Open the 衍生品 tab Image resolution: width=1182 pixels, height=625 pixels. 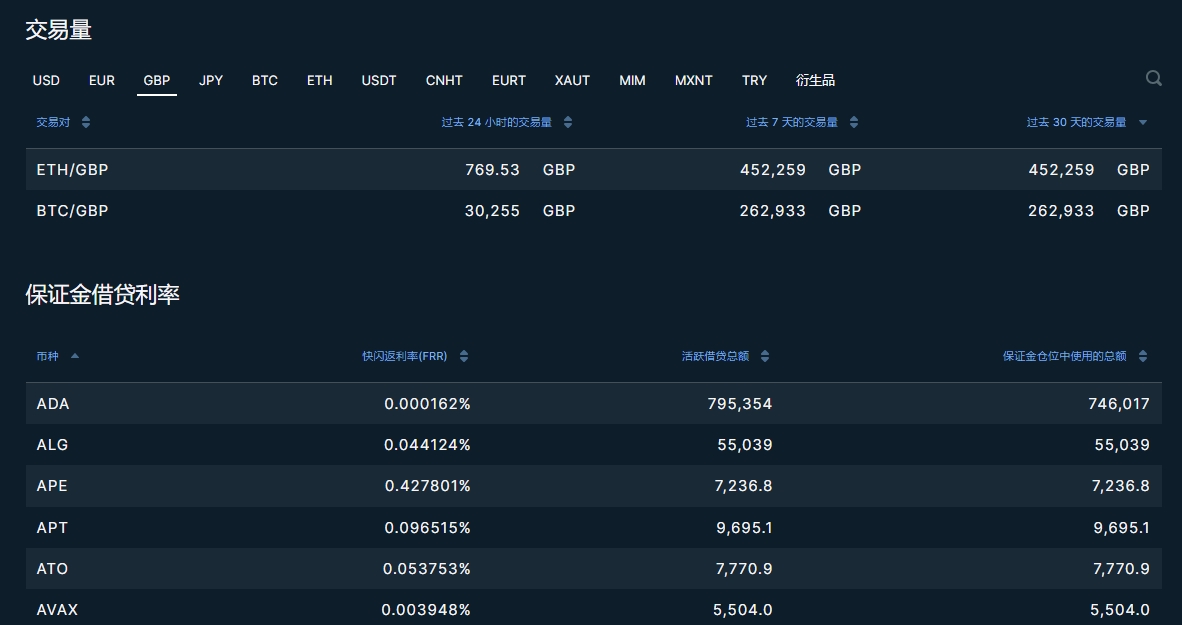(815, 80)
